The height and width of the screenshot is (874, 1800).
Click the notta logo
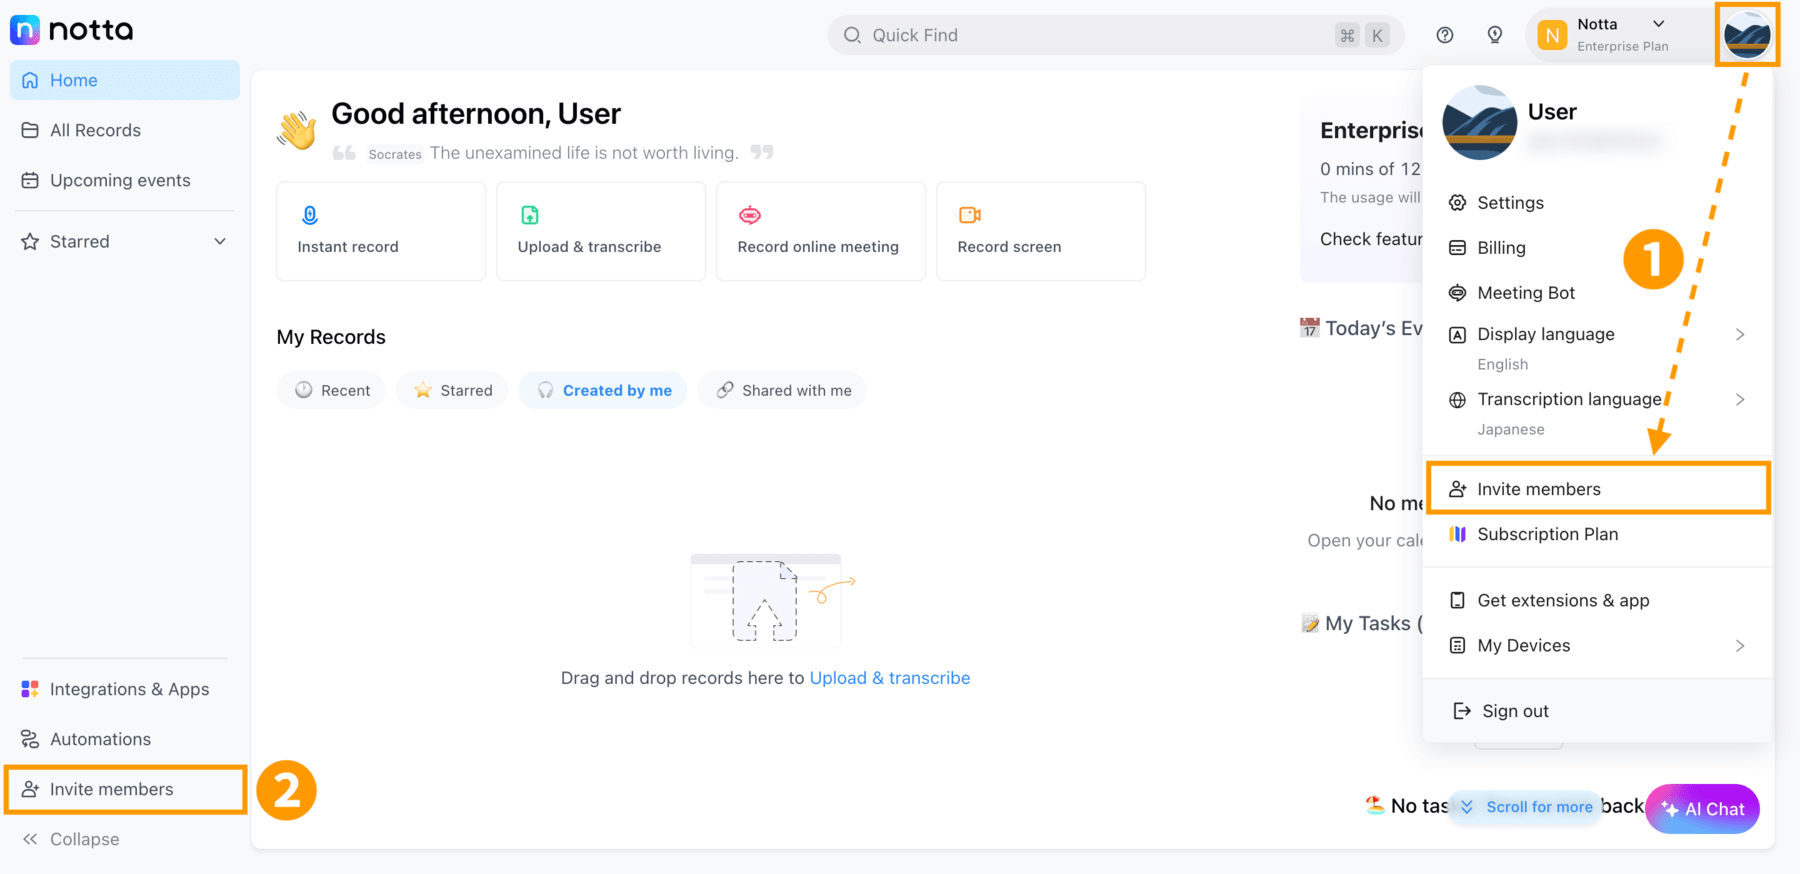(72, 30)
